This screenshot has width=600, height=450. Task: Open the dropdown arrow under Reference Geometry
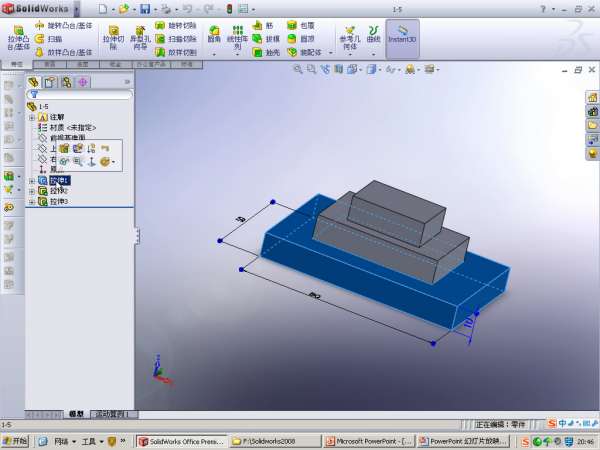click(350, 55)
